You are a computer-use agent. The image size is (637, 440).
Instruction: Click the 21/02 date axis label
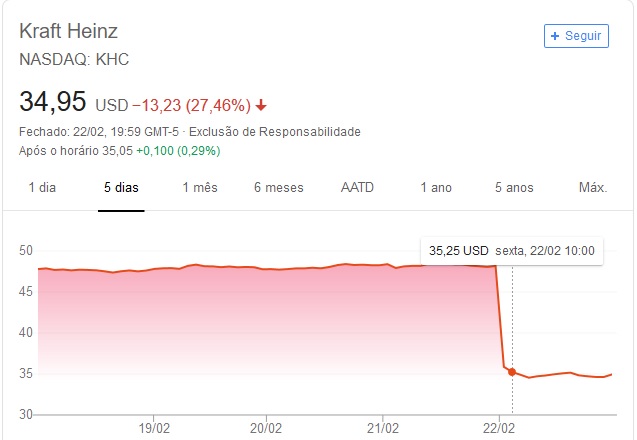pyautogui.click(x=383, y=426)
